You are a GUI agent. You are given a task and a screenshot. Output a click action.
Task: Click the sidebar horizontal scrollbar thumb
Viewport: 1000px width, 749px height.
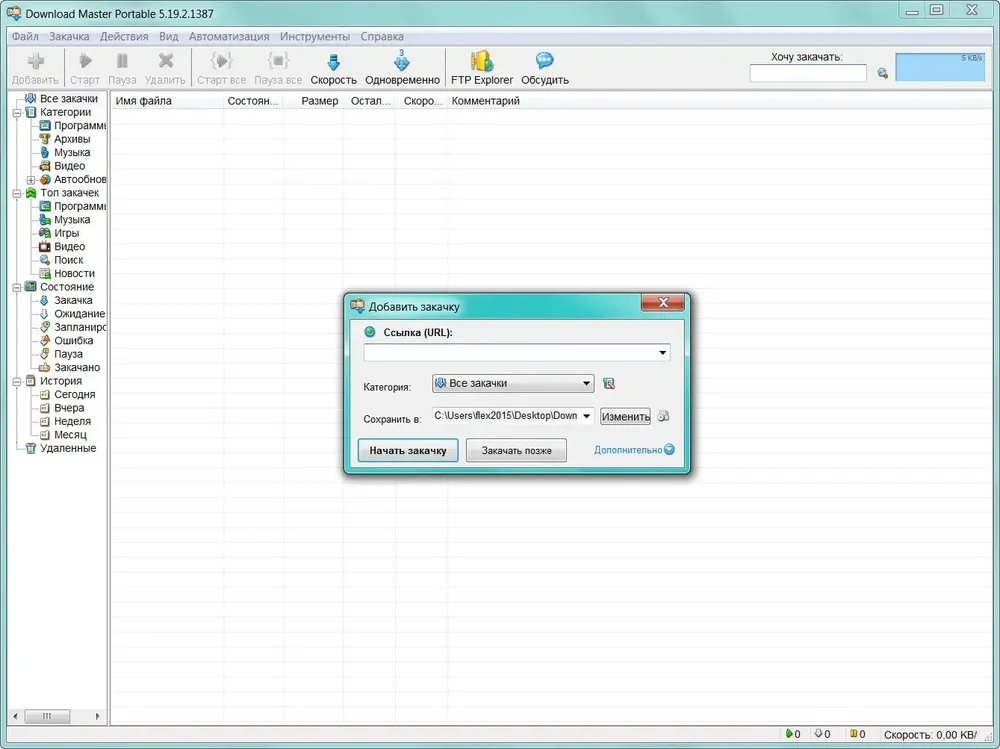pos(47,716)
